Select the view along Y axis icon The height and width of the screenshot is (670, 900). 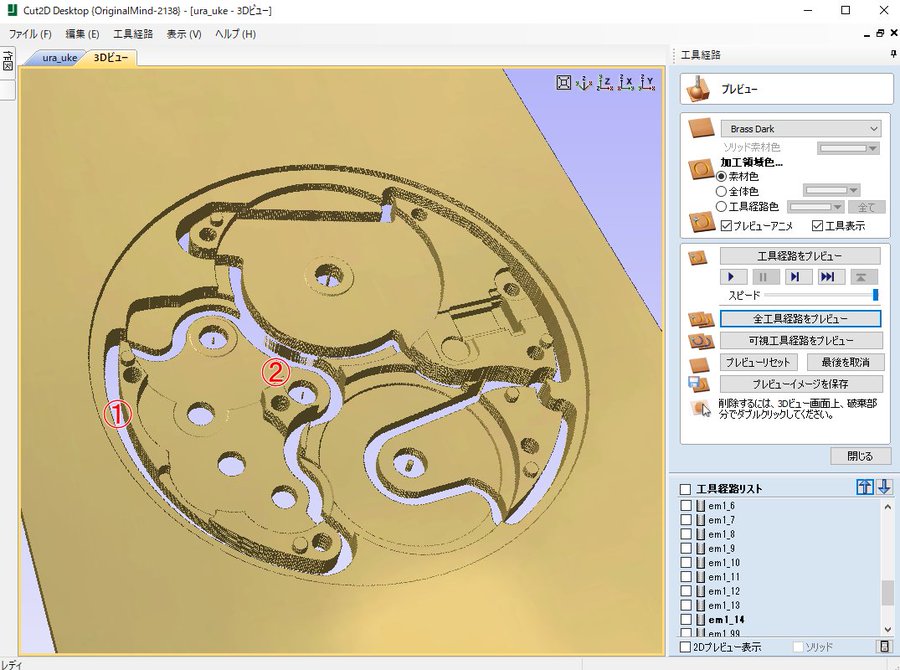click(x=647, y=83)
